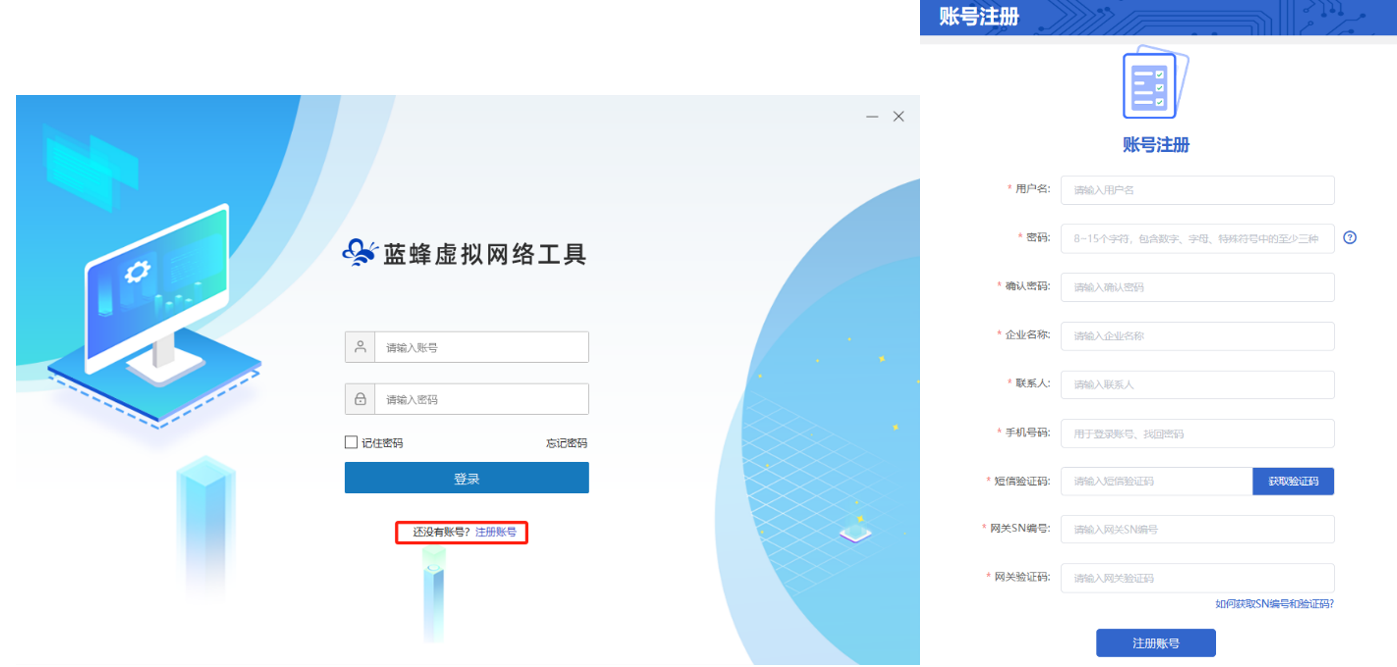Click the 短信验证码 field label

(1022, 481)
